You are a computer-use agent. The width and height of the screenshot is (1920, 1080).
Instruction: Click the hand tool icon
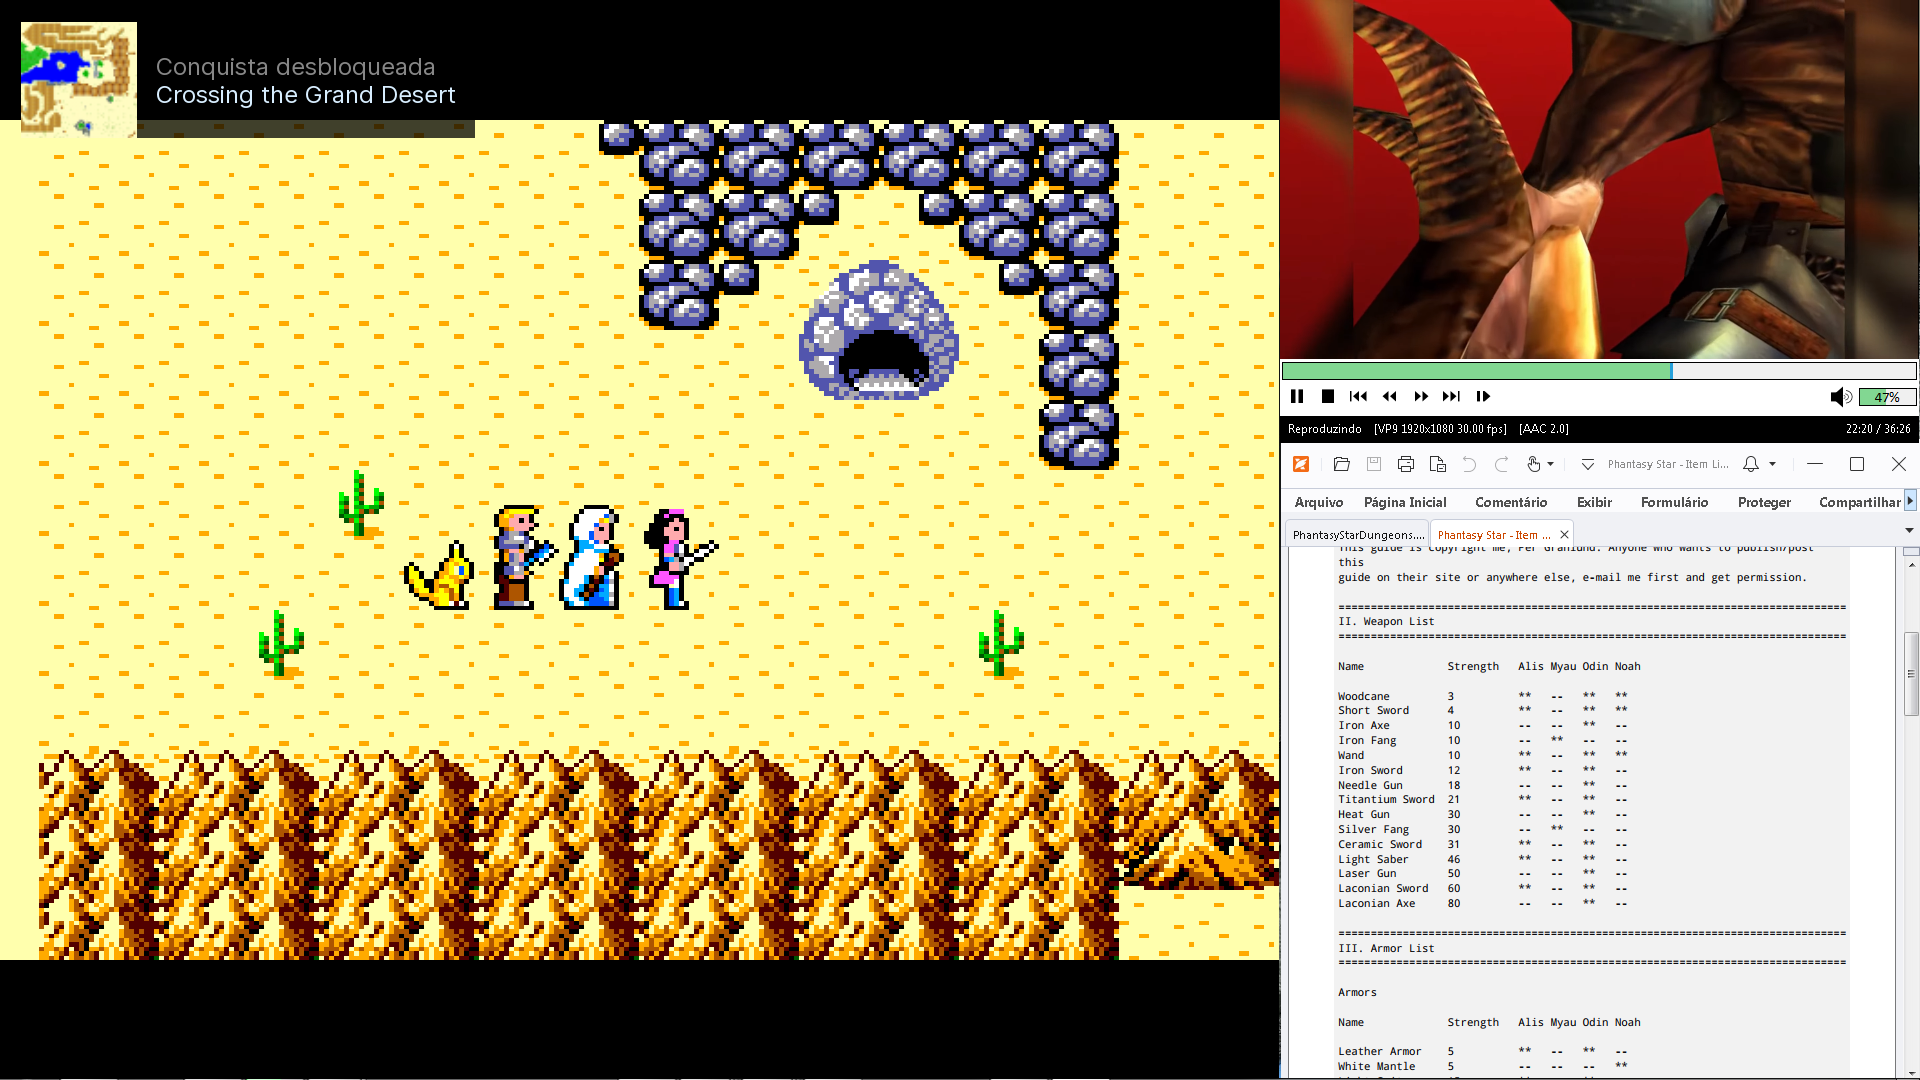coord(1533,464)
